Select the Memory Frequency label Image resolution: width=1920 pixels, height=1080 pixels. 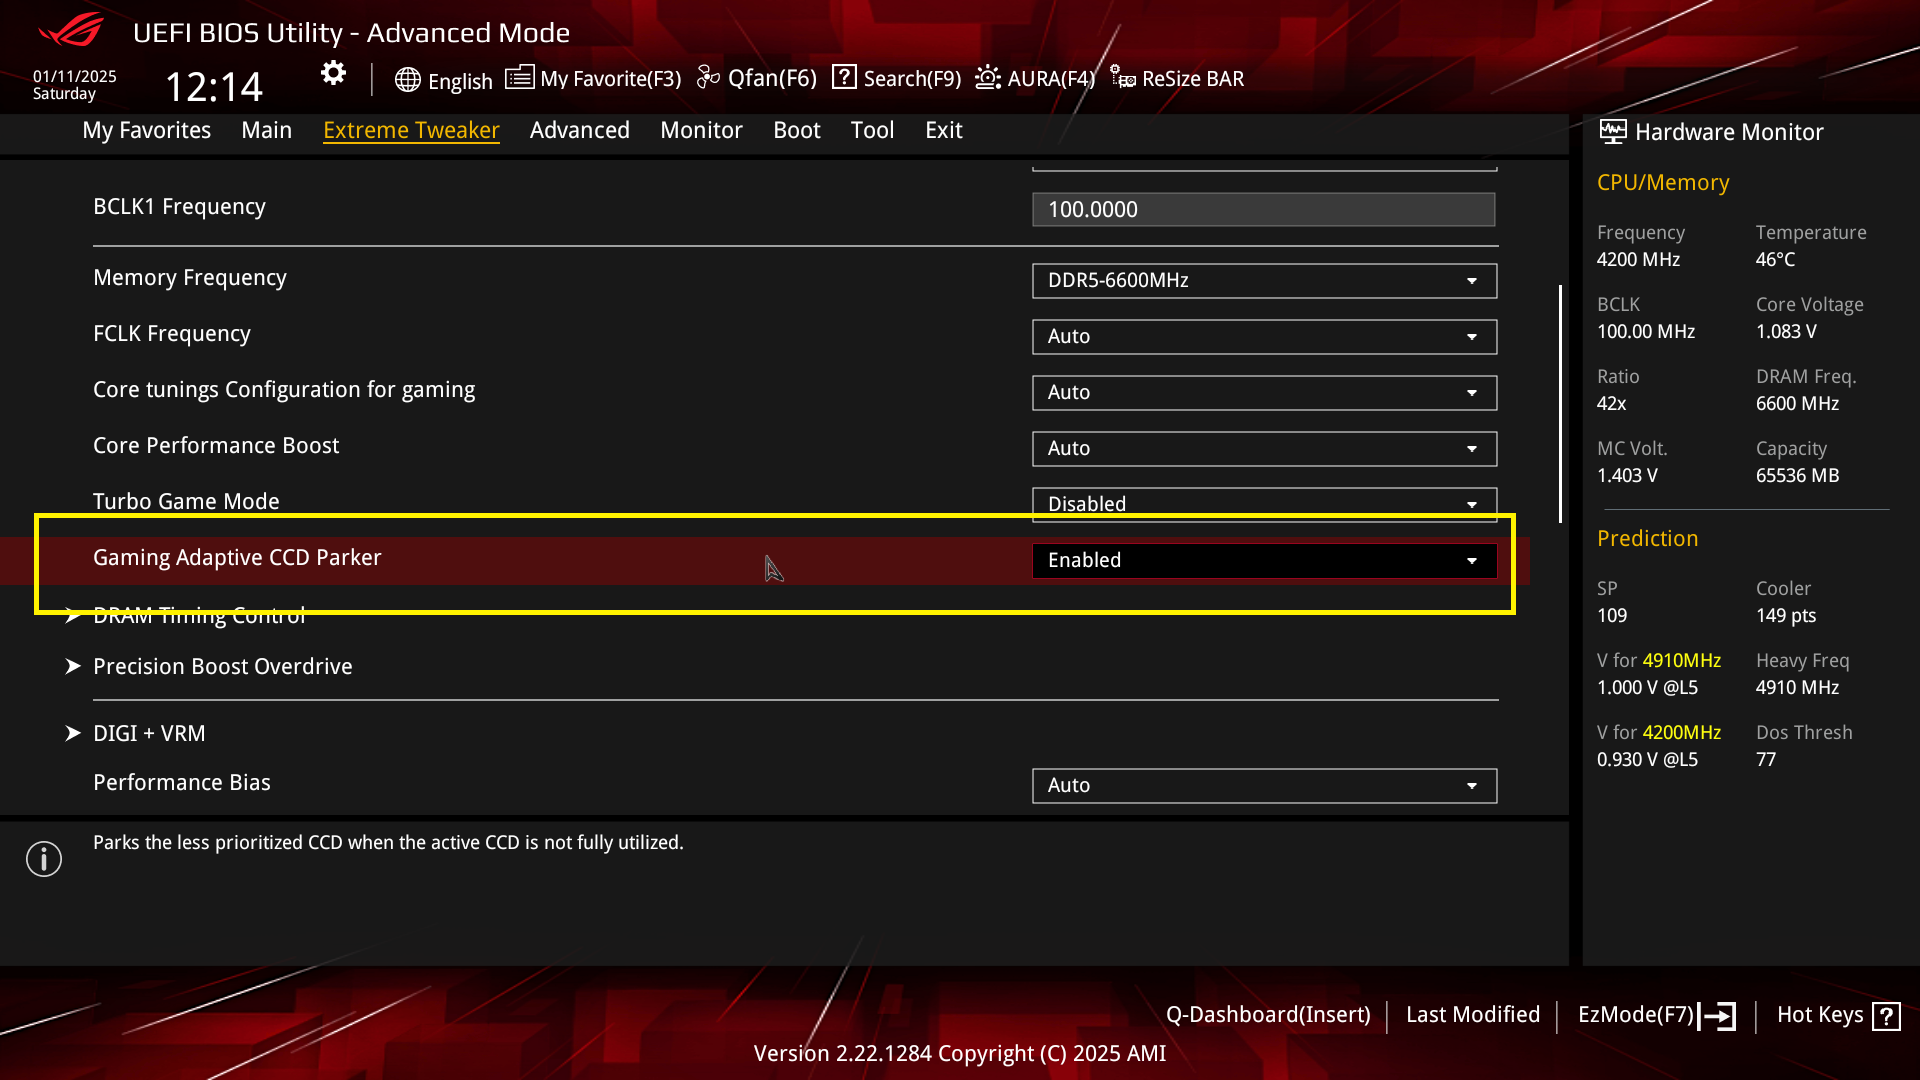[x=190, y=278]
